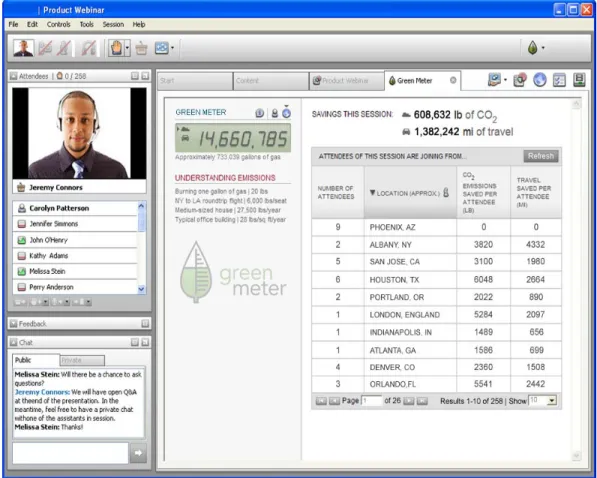The image size is (597, 478).
Task: Select attendee Melissa Stein in list
Action: coord(75,271)
